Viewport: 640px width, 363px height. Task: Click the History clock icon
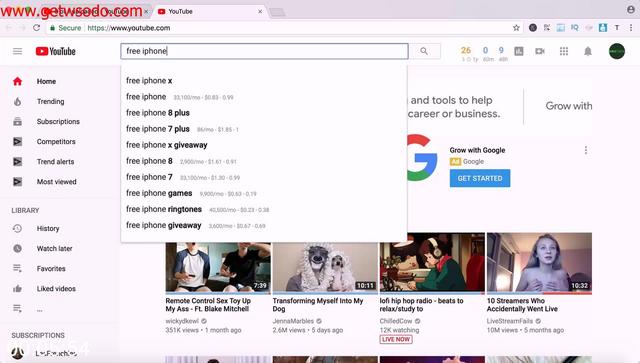pyautogui.click(x=17, y=228)
